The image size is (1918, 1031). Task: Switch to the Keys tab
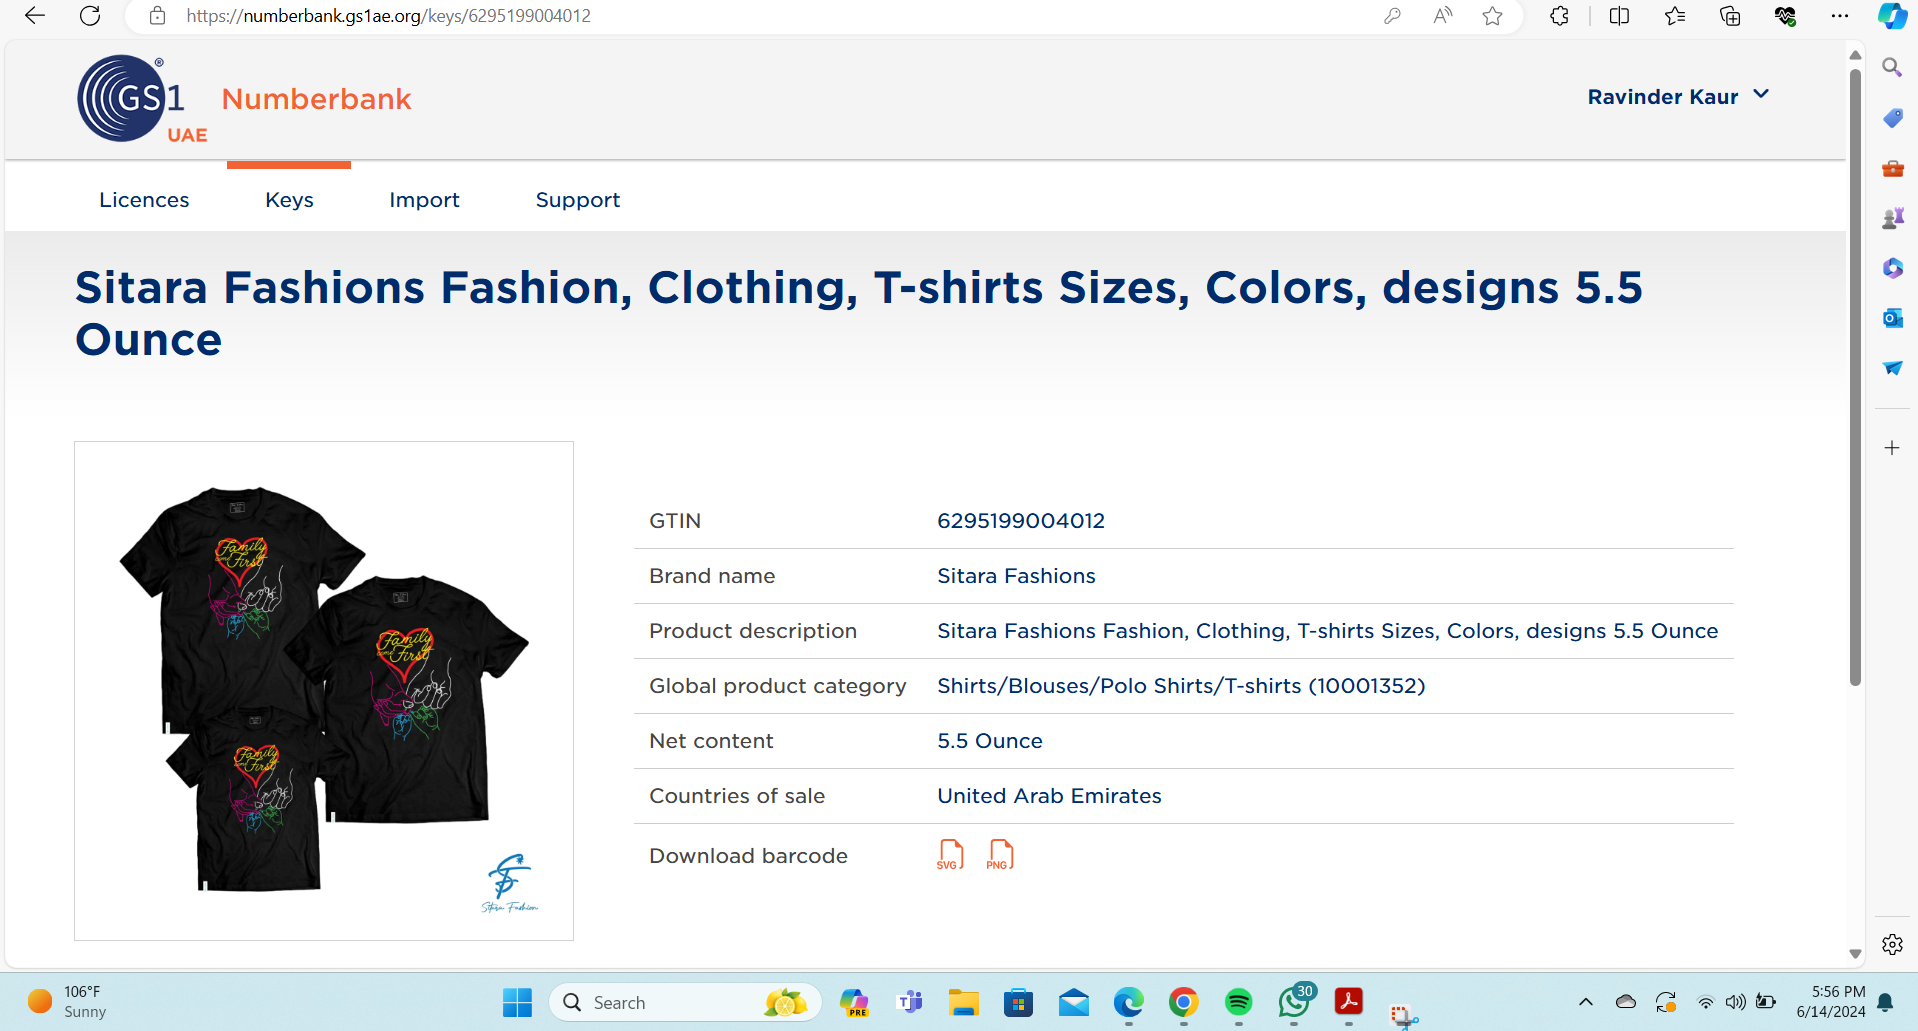[x=289, y=200]
